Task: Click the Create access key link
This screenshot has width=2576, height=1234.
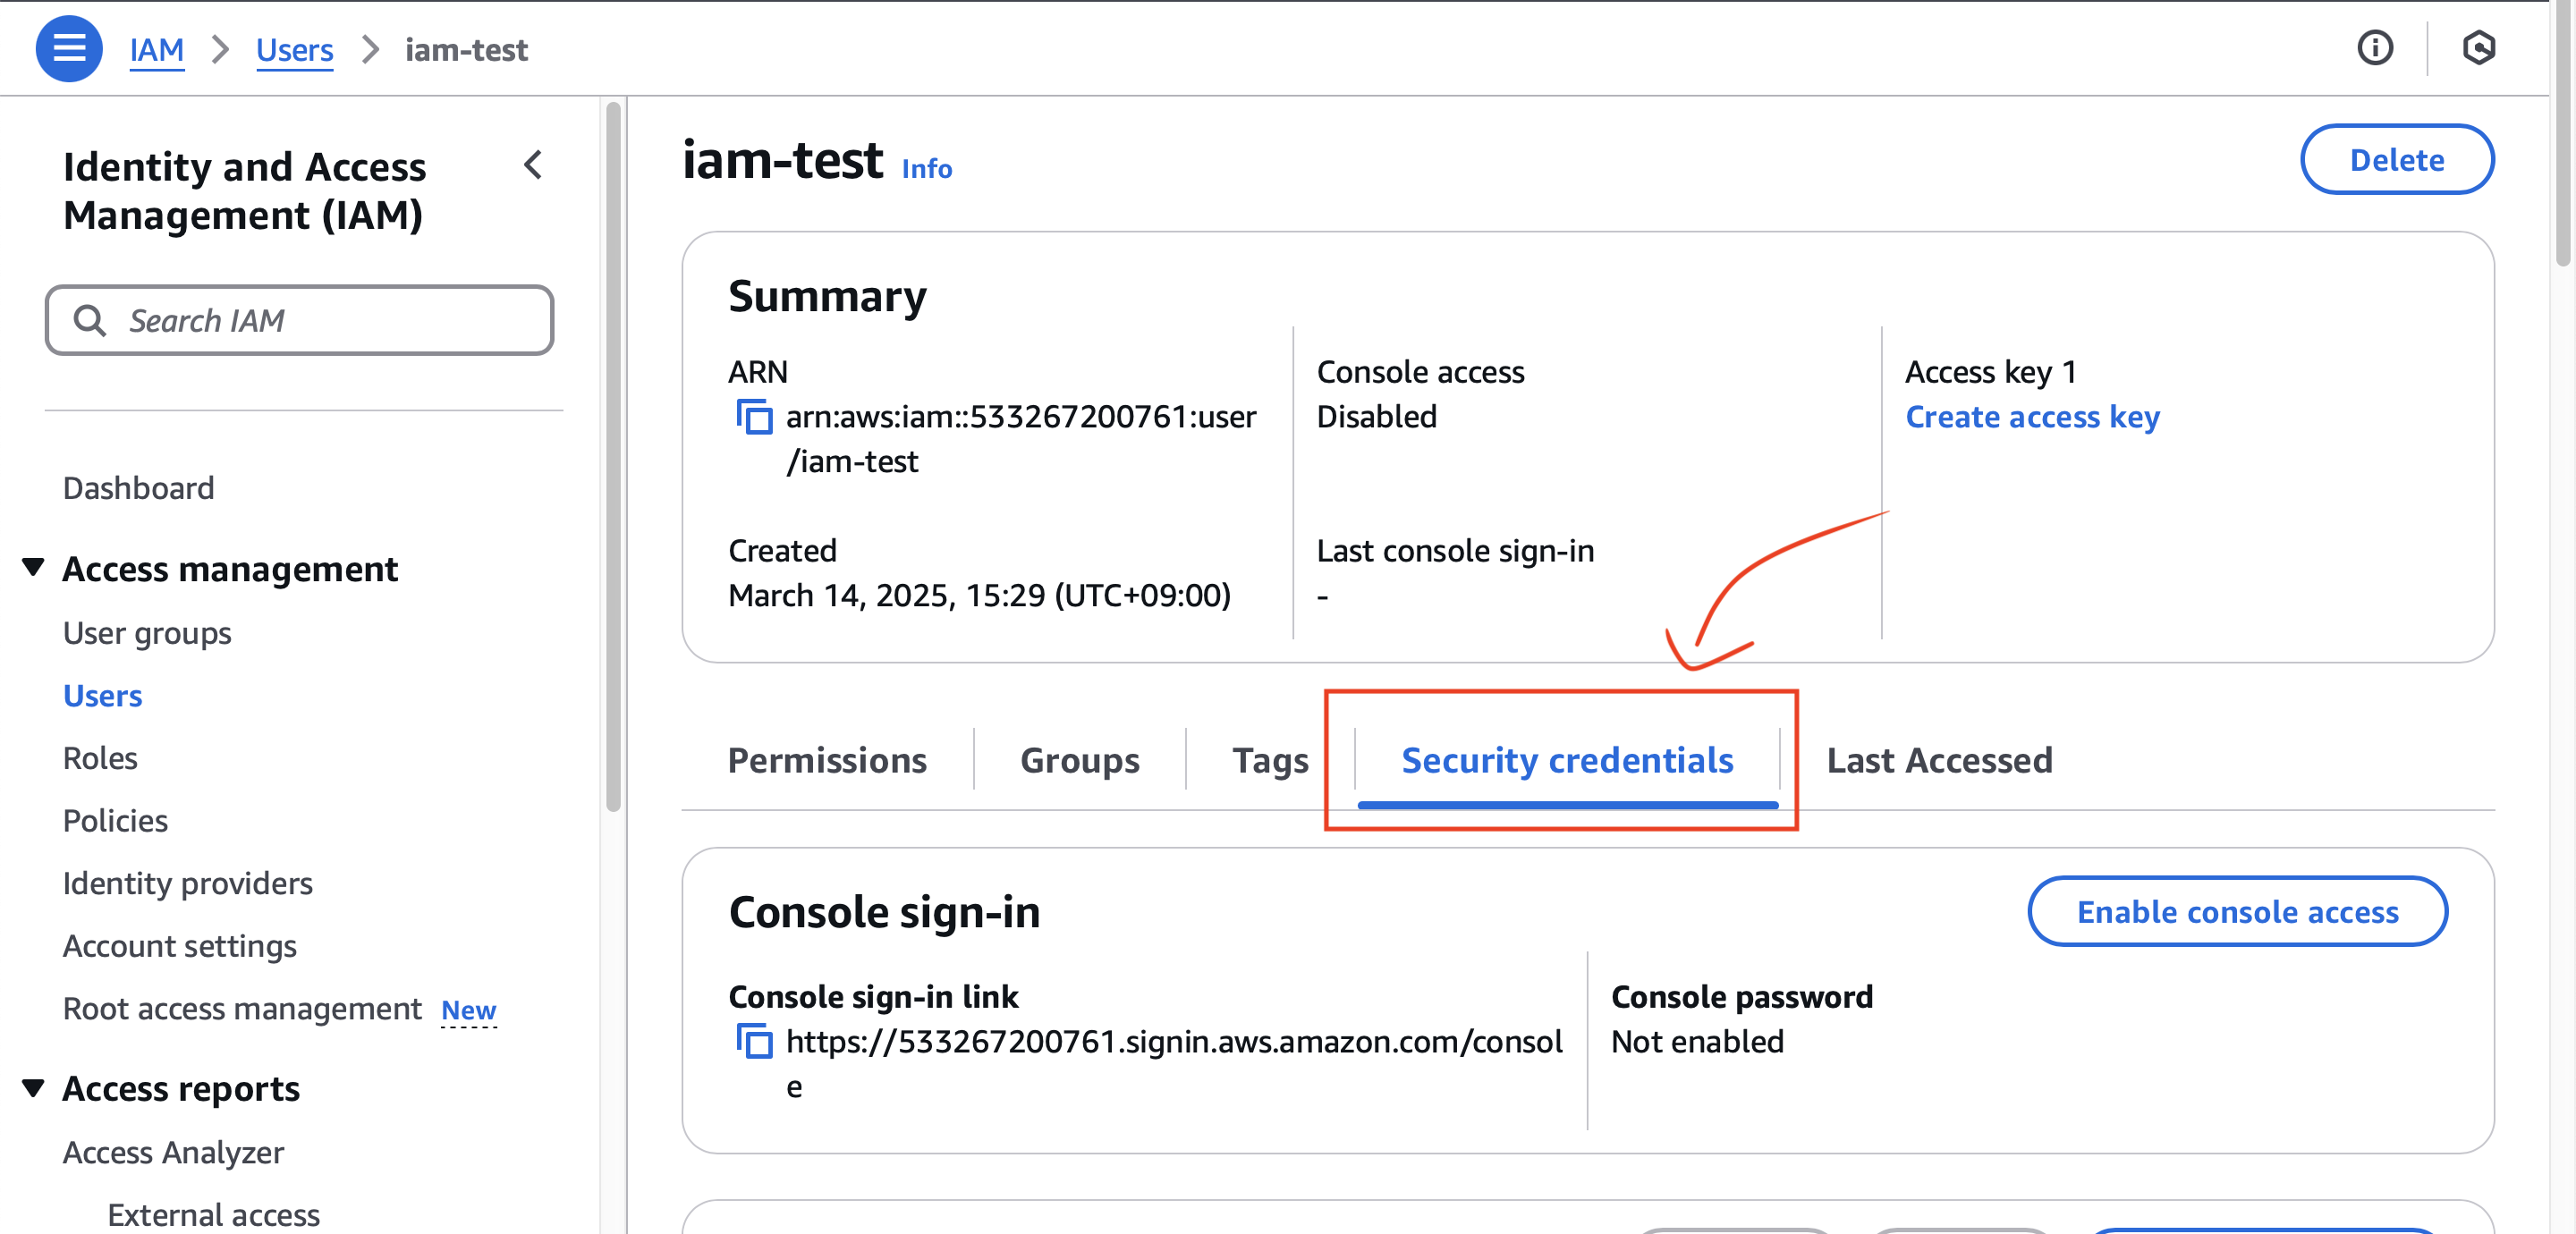Action: (x=2032, y=416)
